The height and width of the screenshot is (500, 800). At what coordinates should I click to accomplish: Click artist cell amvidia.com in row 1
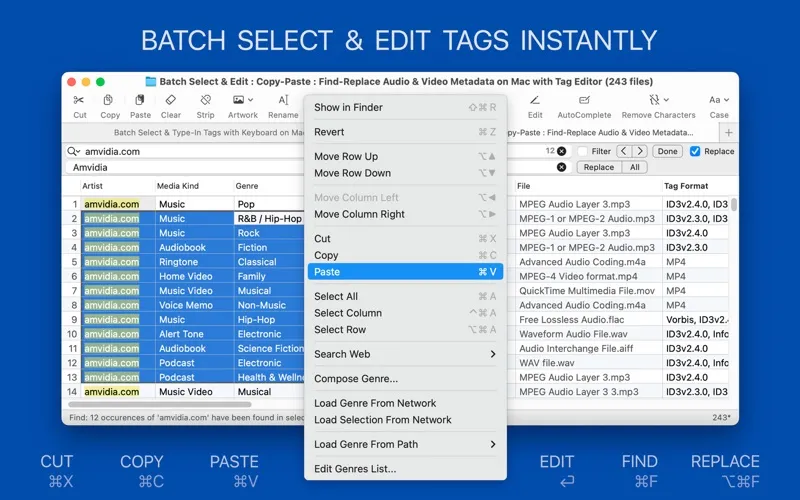tap(117, 204)
